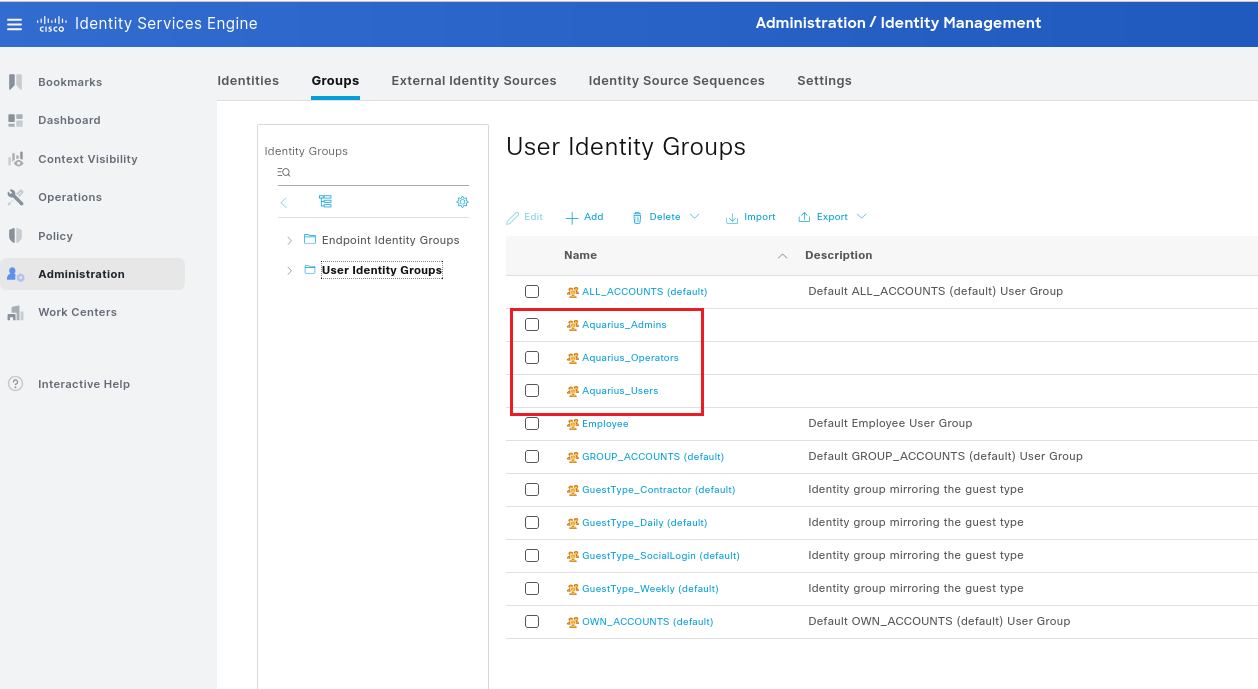Open the GuestType_Contractor (default) link
Image resolution: width=1258 pixels, height=689 pixels.
click(x=658, y=490)
